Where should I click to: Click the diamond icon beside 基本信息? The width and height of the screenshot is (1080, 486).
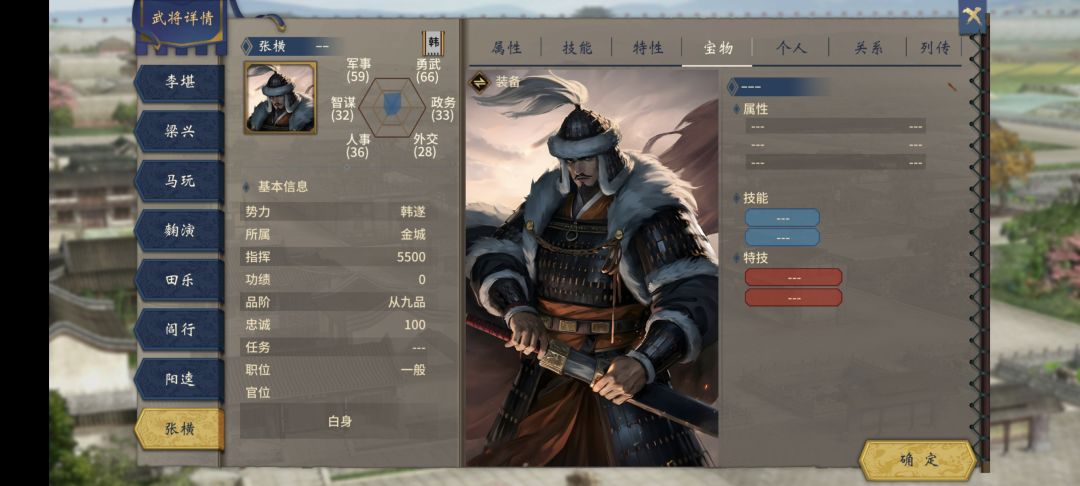pos(246,187)
